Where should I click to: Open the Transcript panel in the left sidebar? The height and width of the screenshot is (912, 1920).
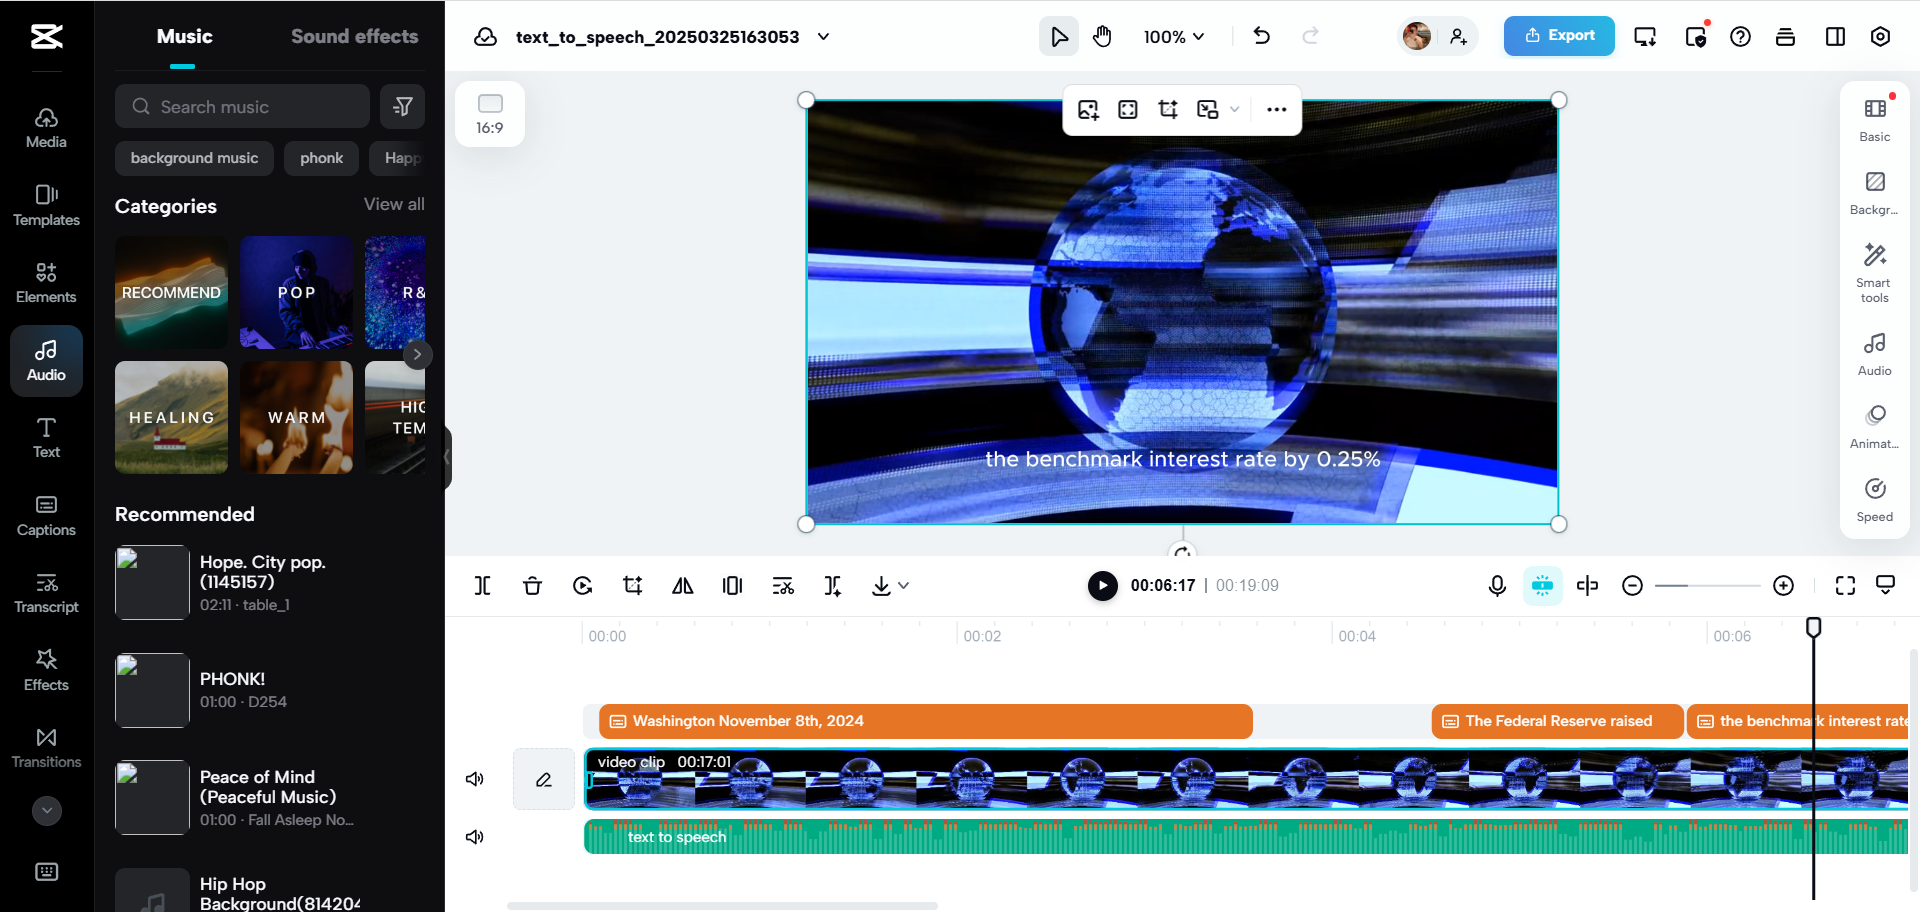click(46, 591)
